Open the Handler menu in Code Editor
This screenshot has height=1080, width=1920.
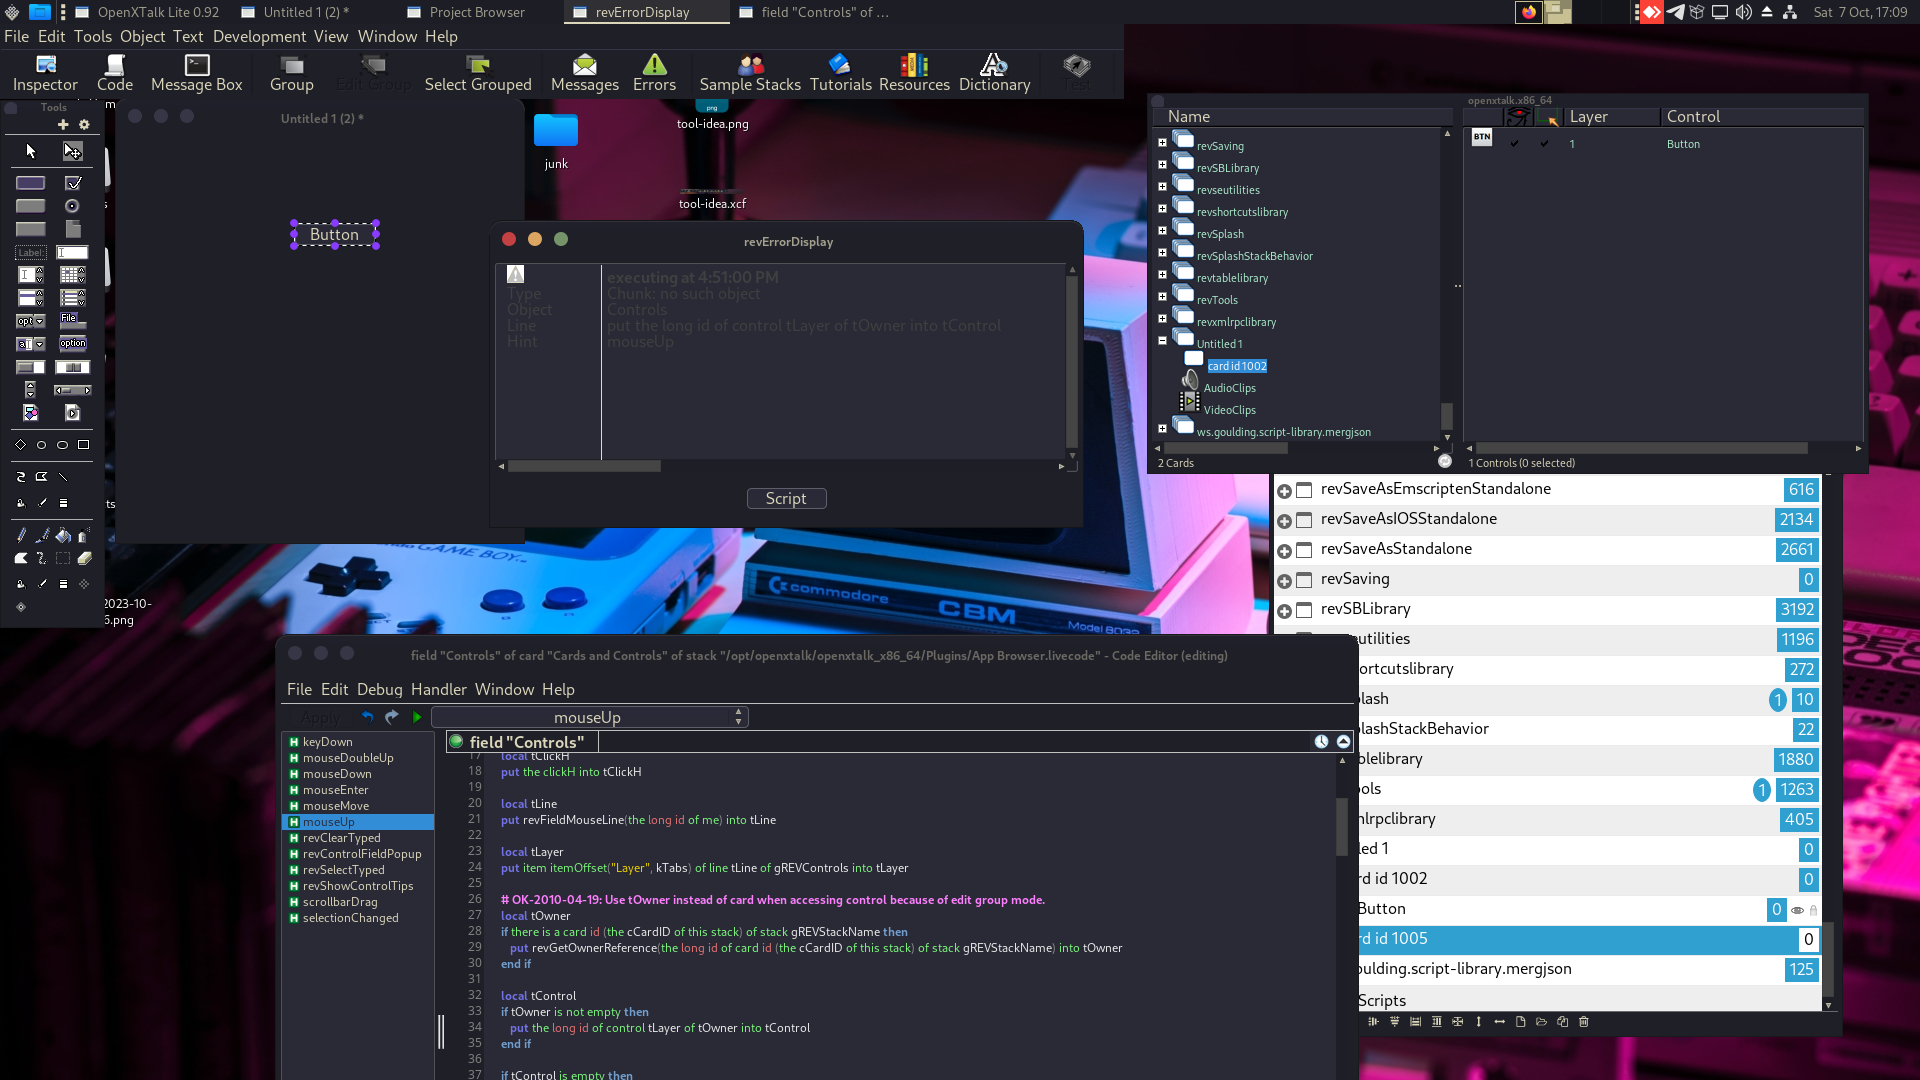coord(438,689)
